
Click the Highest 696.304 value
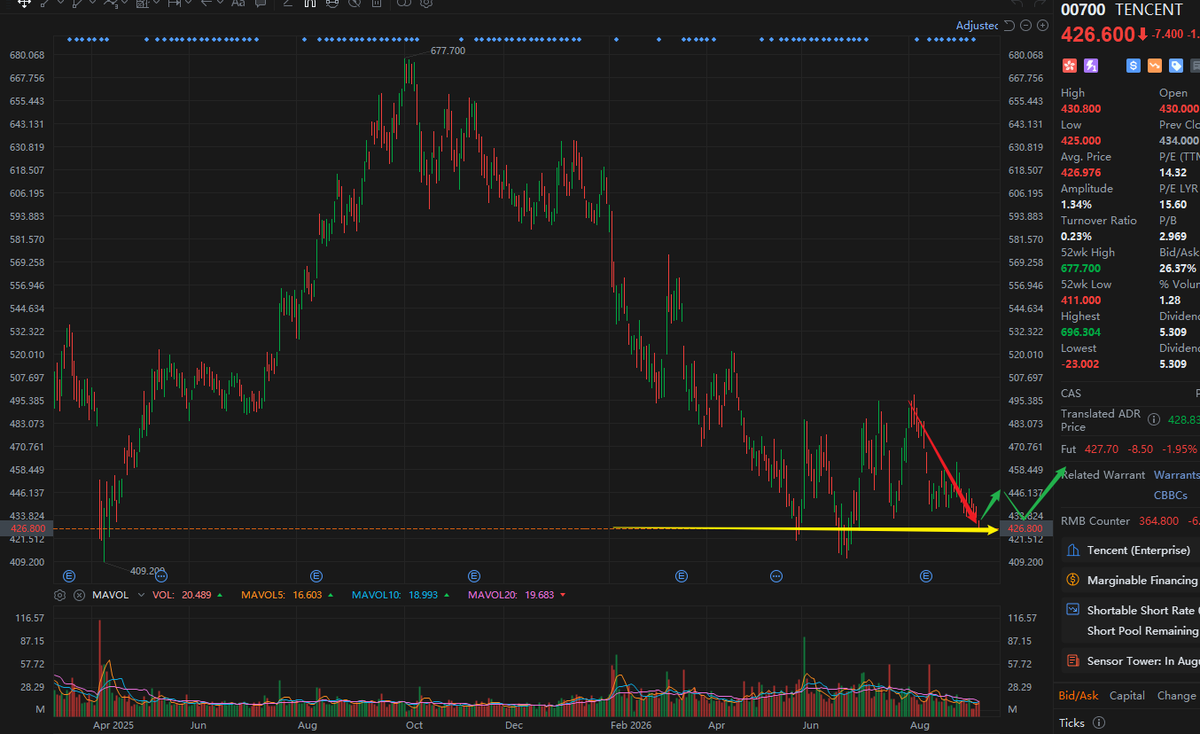point(1081,332)
